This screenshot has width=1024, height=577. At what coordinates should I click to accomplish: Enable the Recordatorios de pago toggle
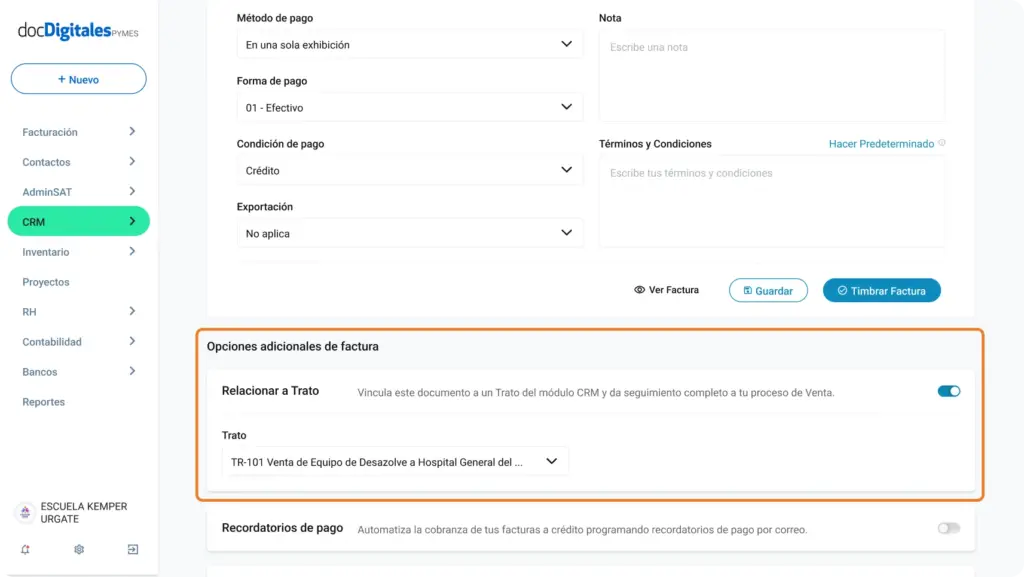949,528
